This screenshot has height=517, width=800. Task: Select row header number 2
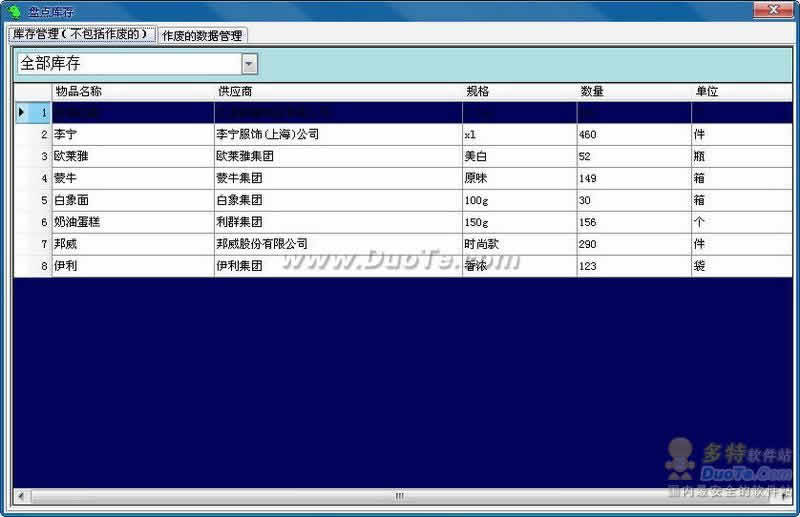pyautogui.click(x=33, y=135)
